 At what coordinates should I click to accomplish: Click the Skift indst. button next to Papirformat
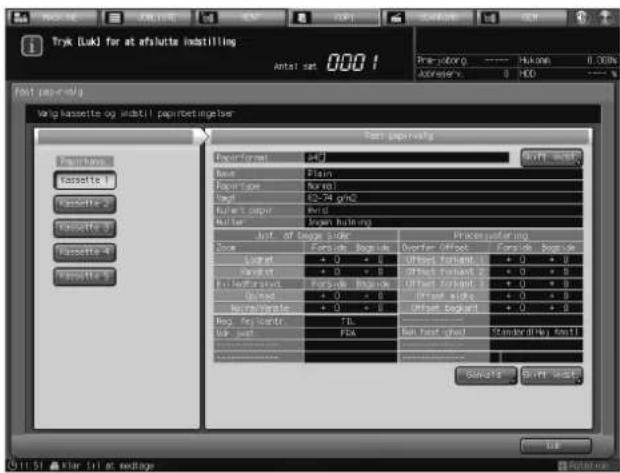551,157
